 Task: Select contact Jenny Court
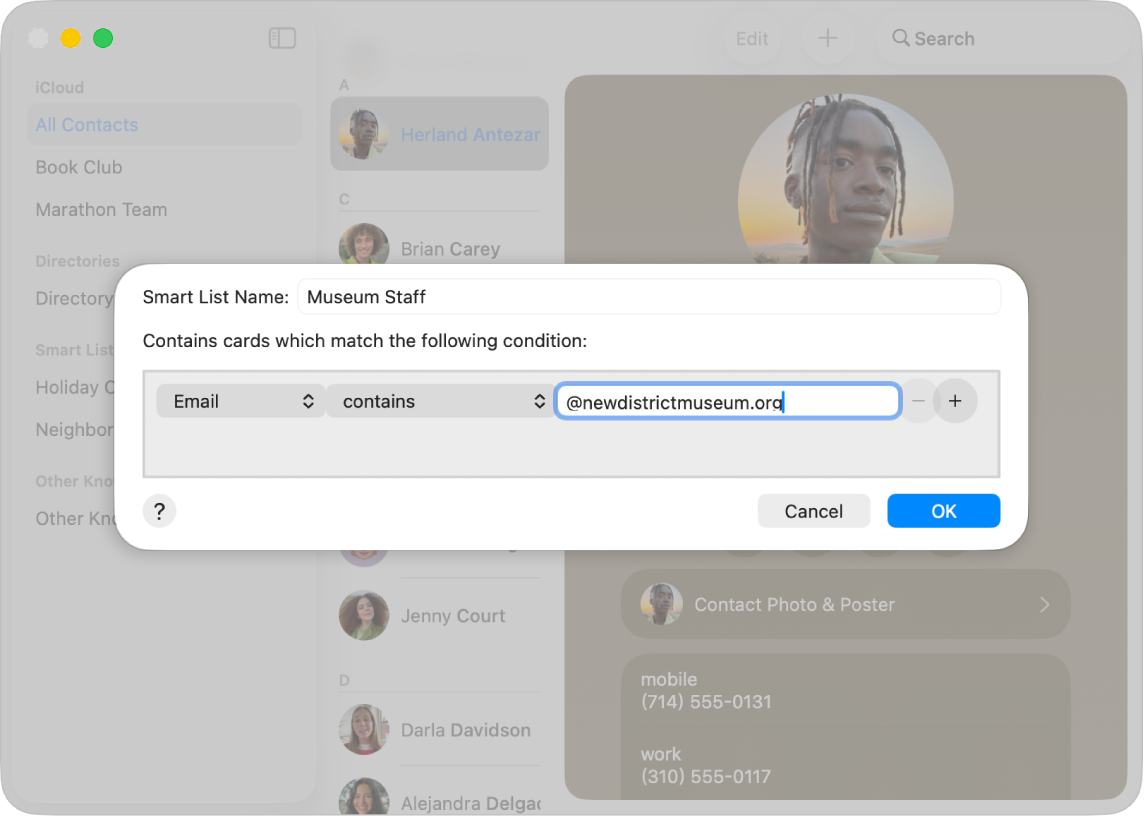point(453,615)
